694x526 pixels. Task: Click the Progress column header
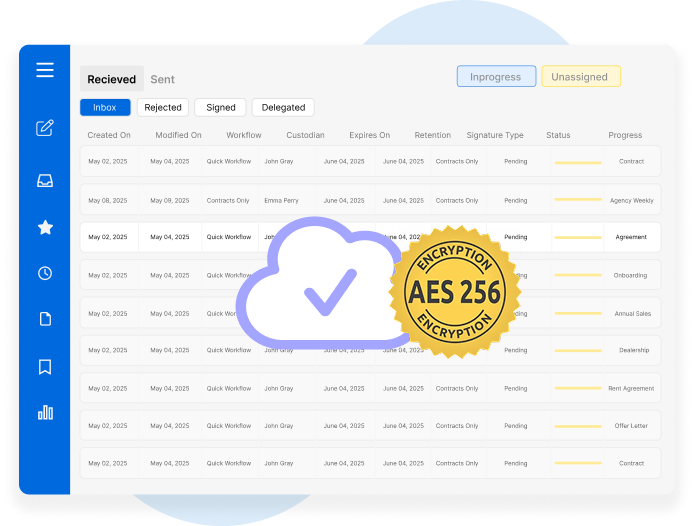(x=625, y=135)
